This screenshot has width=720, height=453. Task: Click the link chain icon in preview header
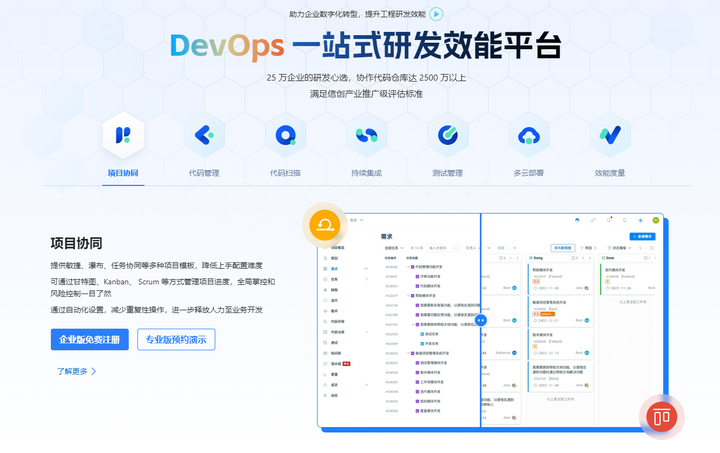pos(593,220)
